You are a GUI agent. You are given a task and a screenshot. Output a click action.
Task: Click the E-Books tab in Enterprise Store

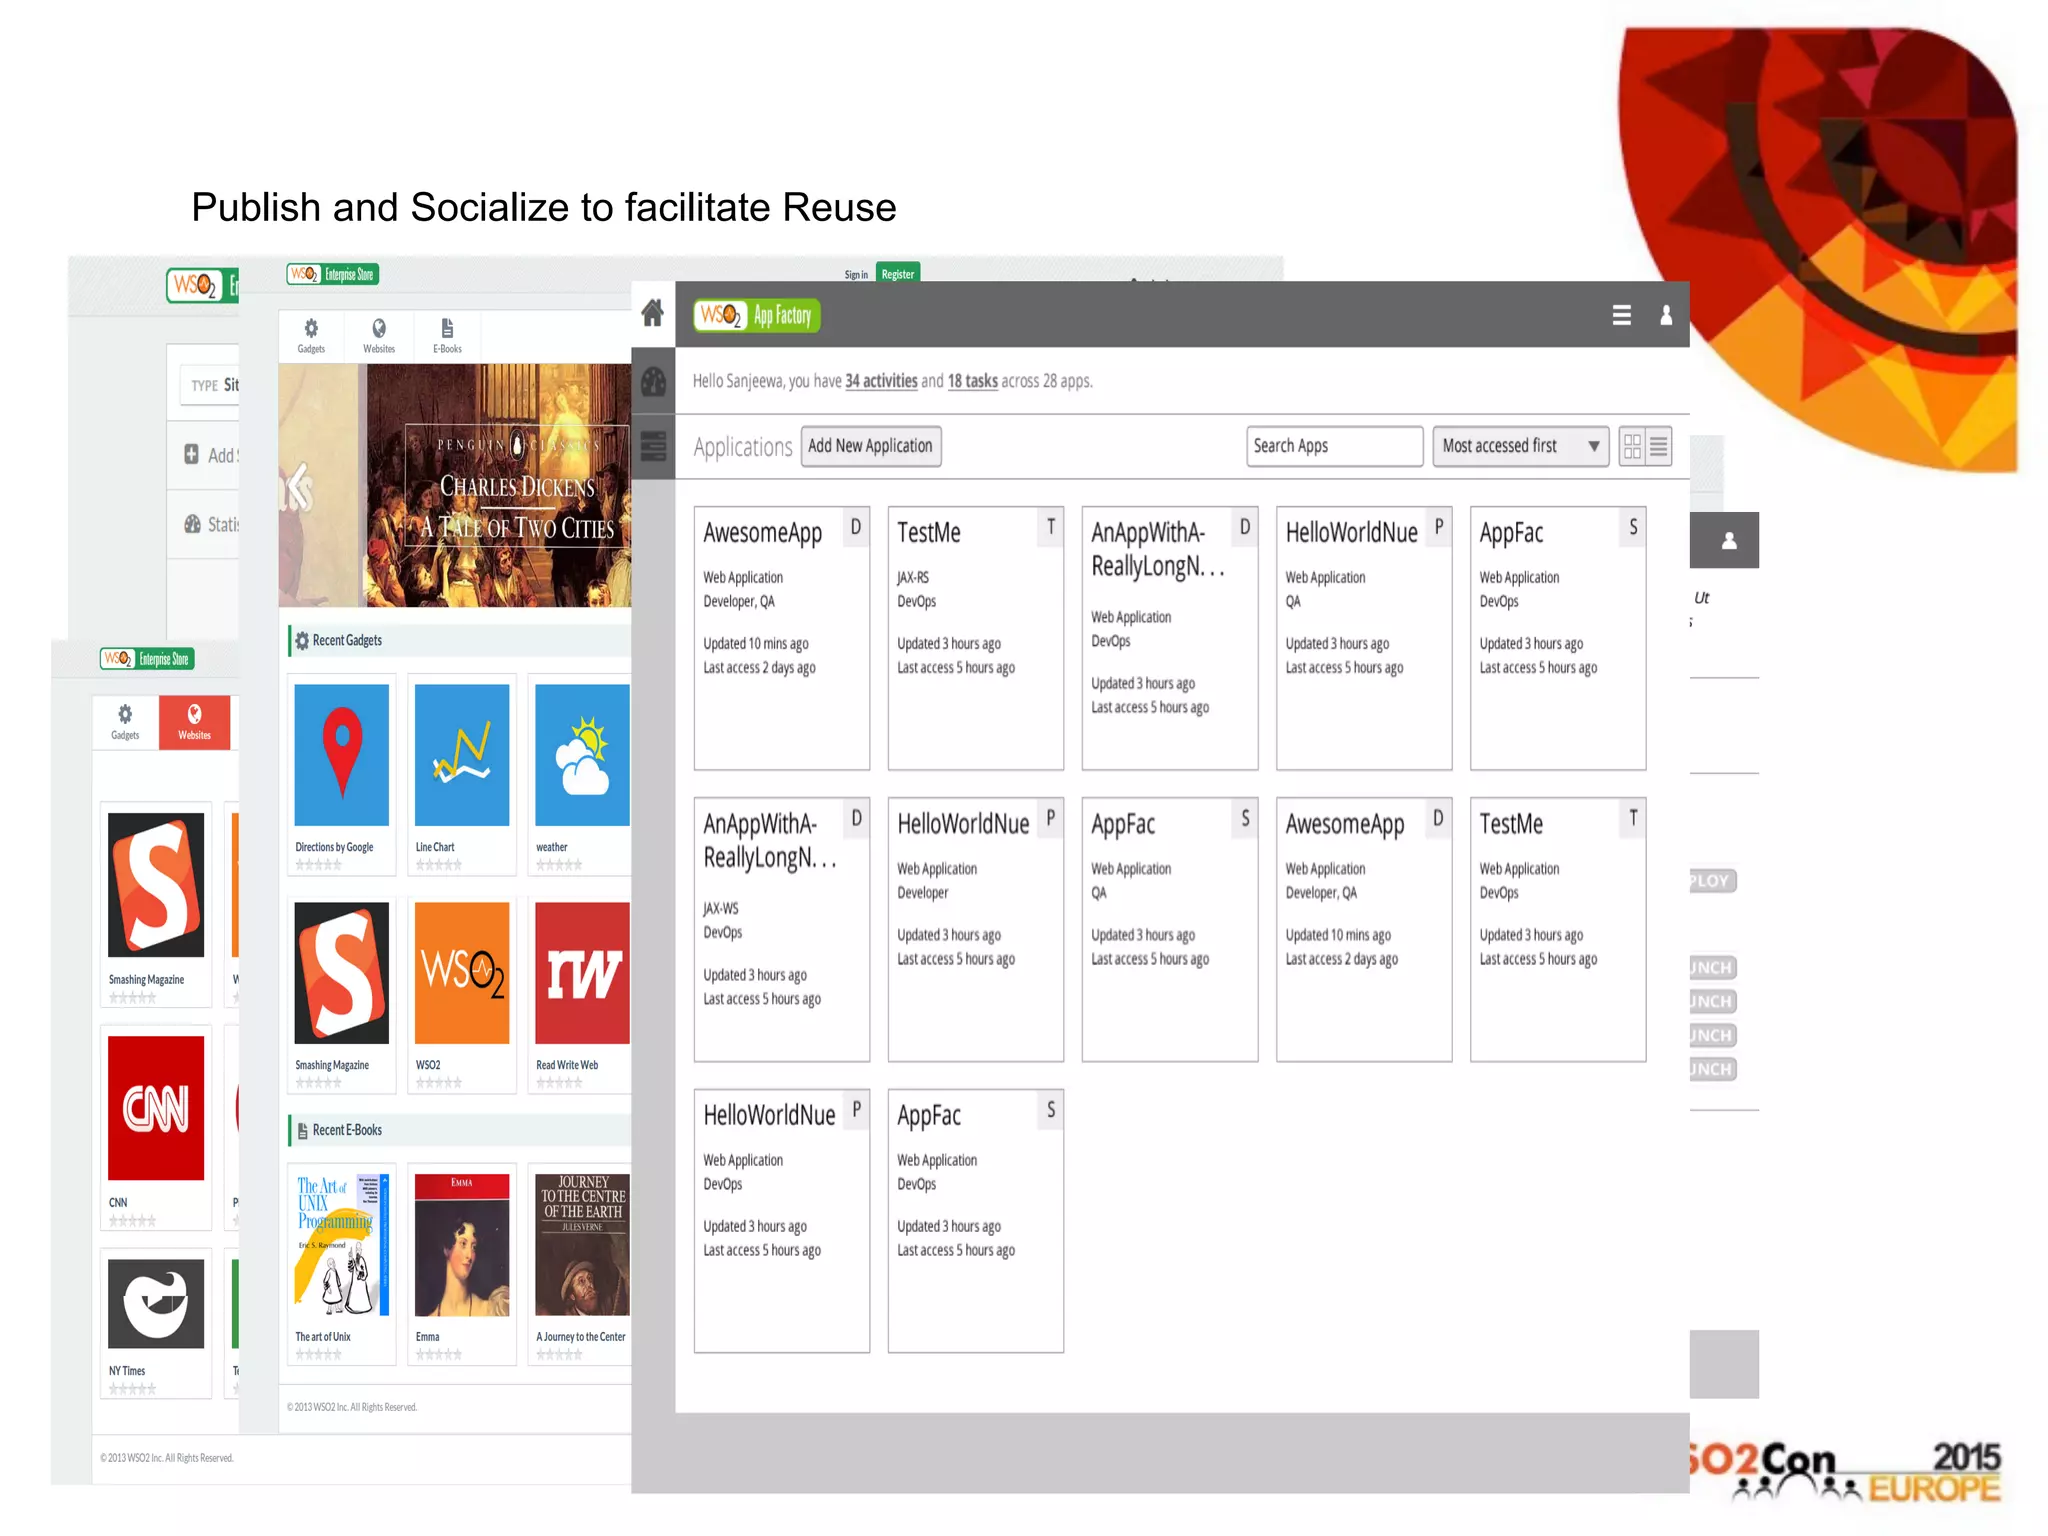tap(447, 335)
